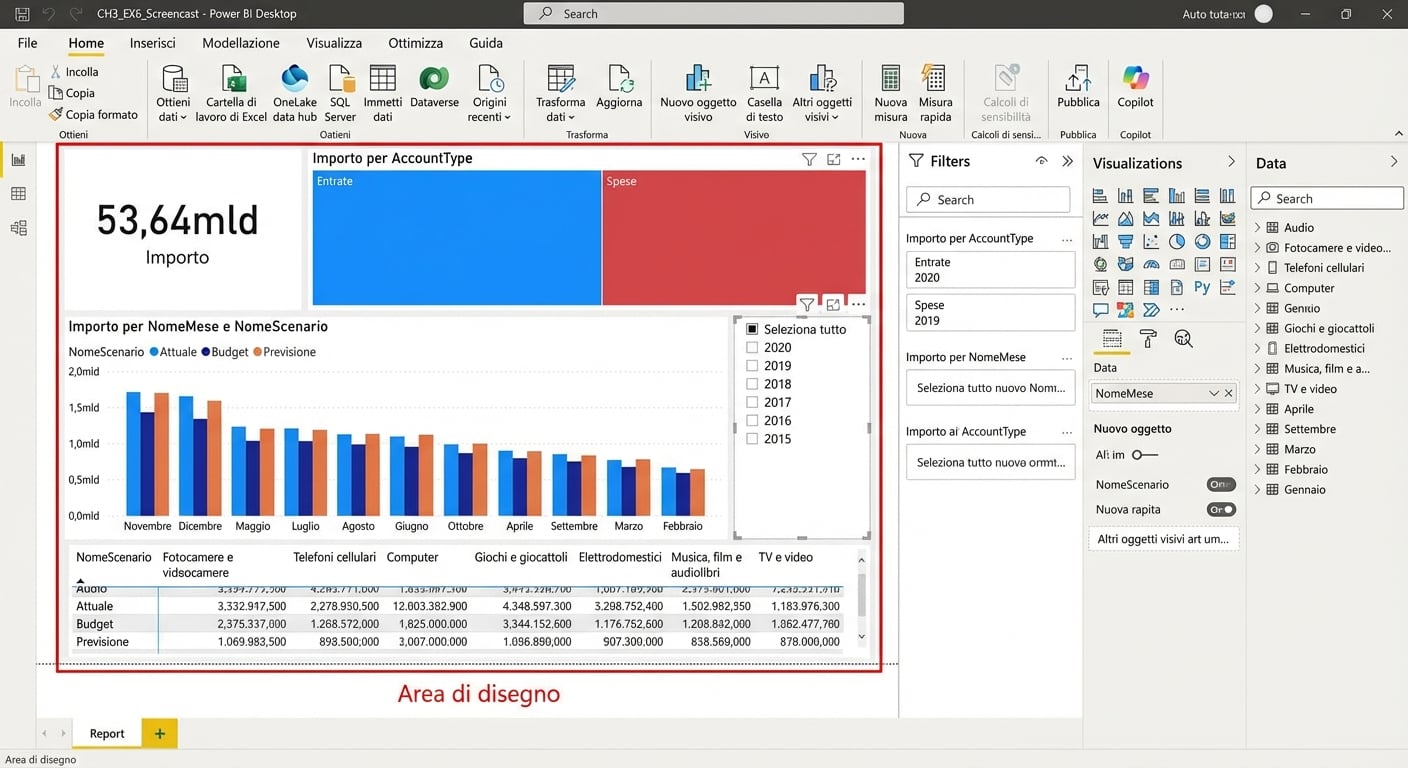Open the Format visual paint roller tab
1408x768 pixels.
coord(1148,339)
